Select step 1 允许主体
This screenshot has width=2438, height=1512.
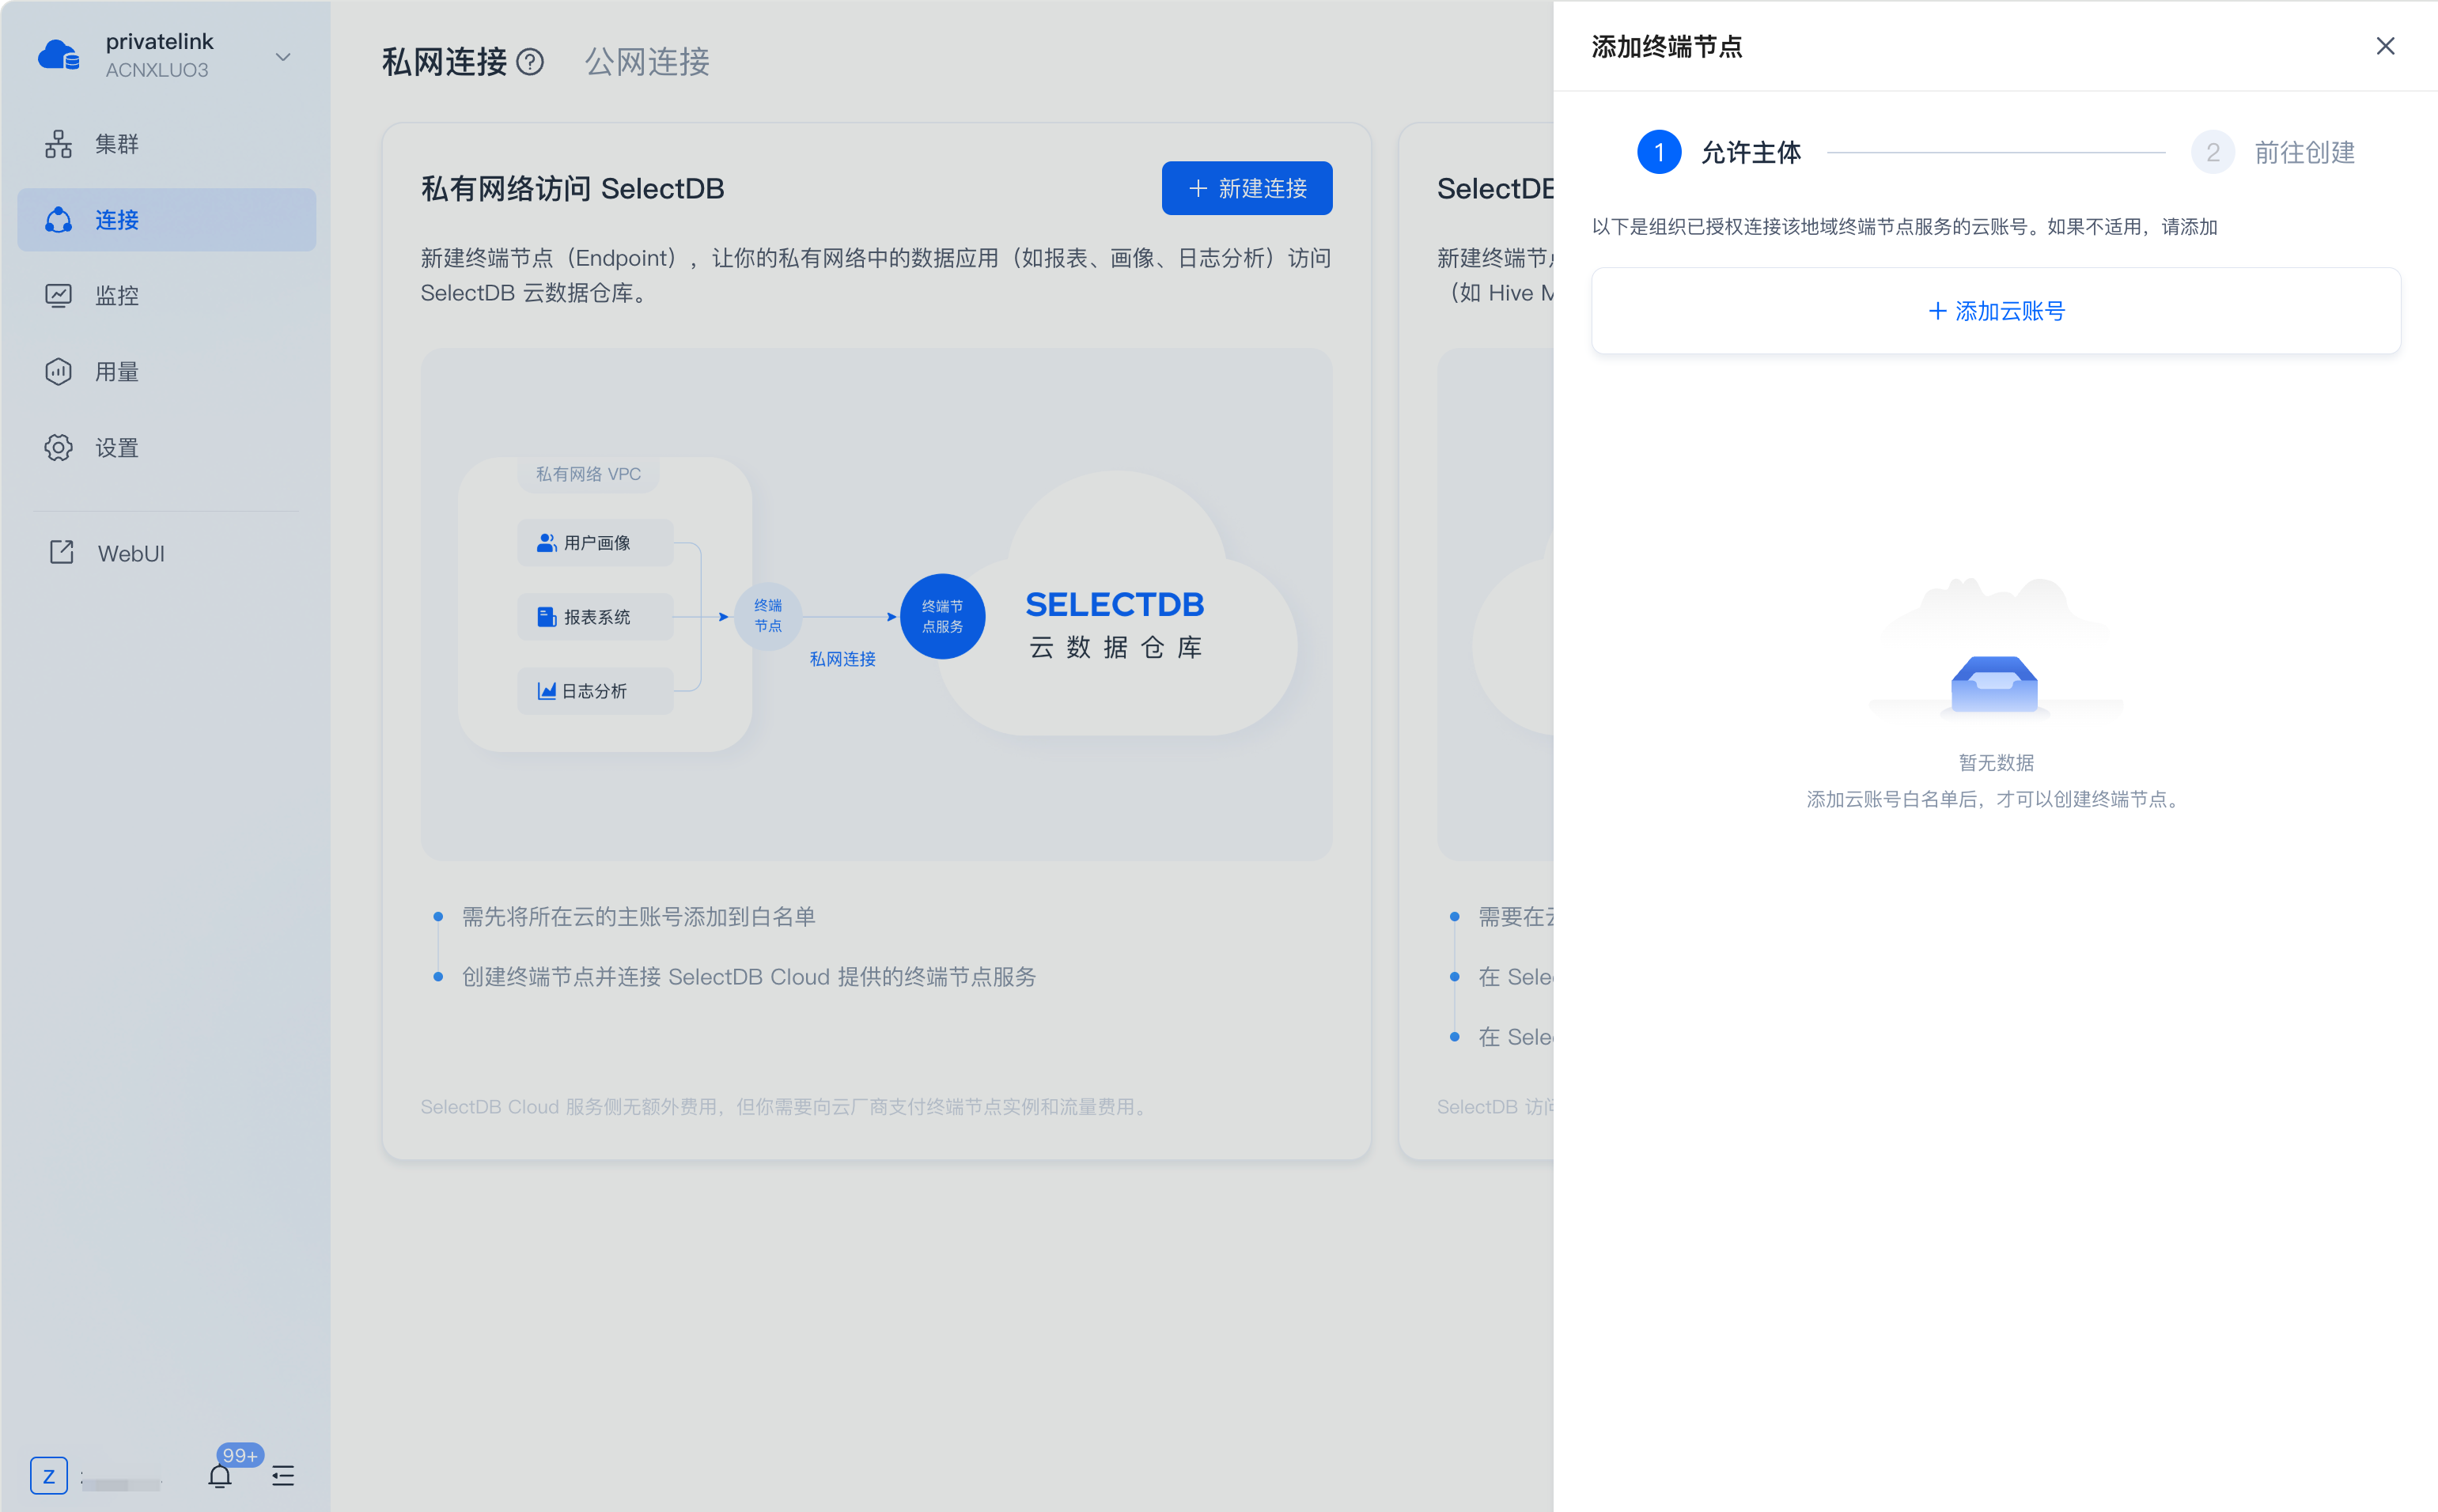pyautogui.click(x=1718, y=152)
